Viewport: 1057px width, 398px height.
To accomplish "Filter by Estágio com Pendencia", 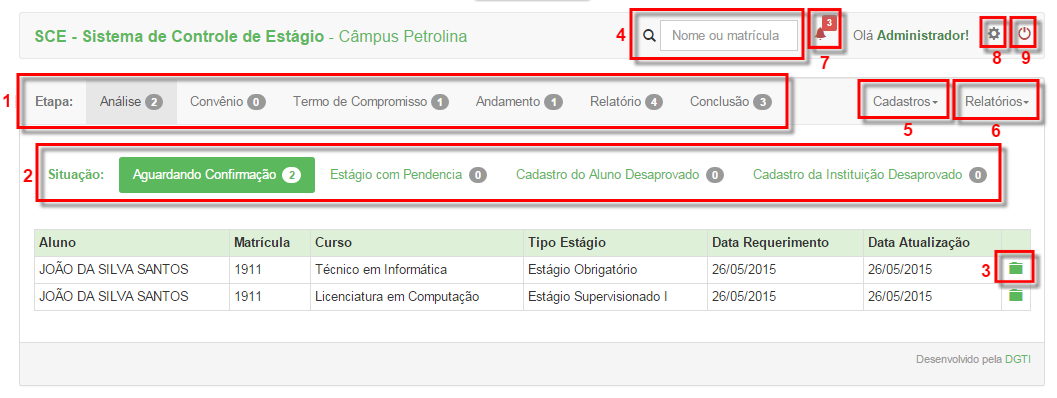I will [x=408, y=175].
